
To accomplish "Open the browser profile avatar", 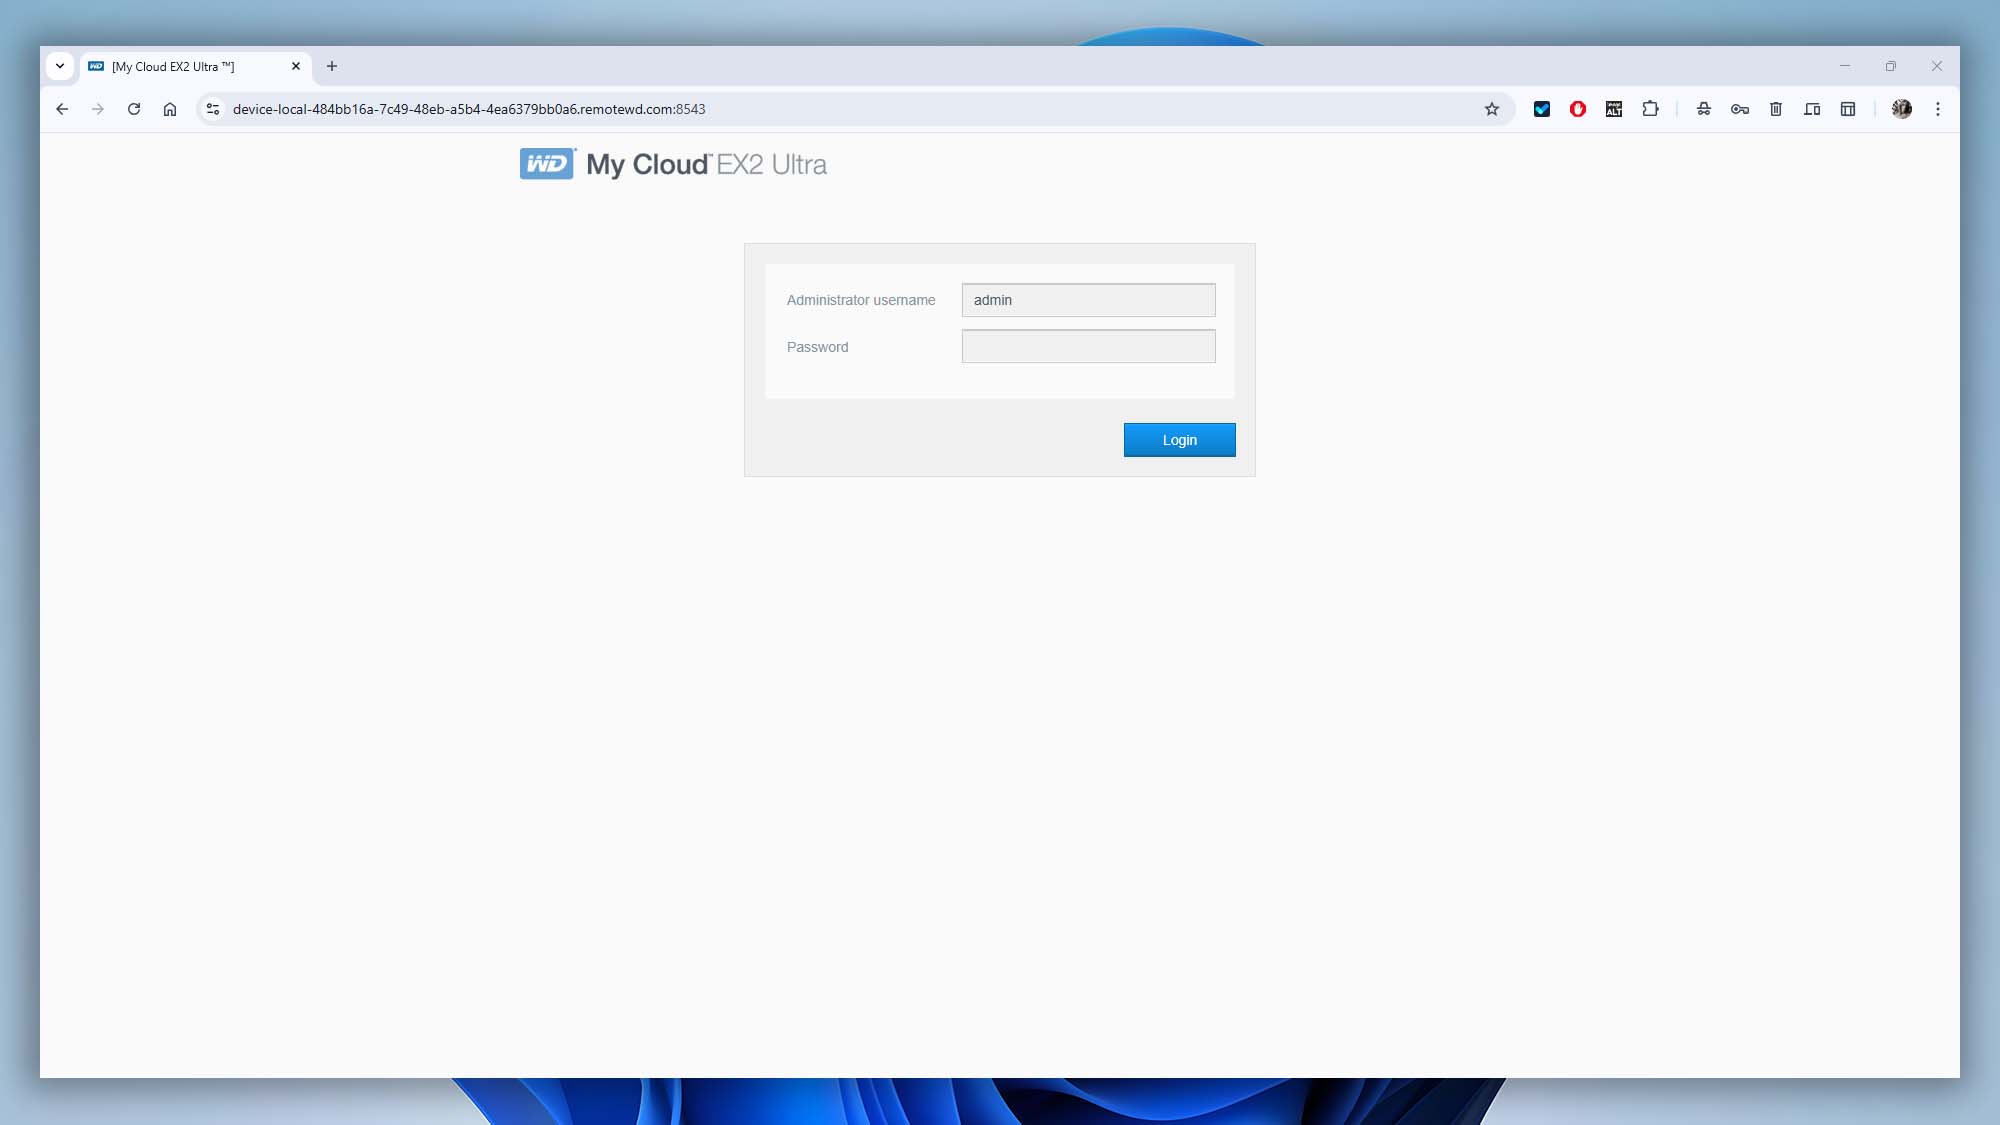I will (1902, 109).
